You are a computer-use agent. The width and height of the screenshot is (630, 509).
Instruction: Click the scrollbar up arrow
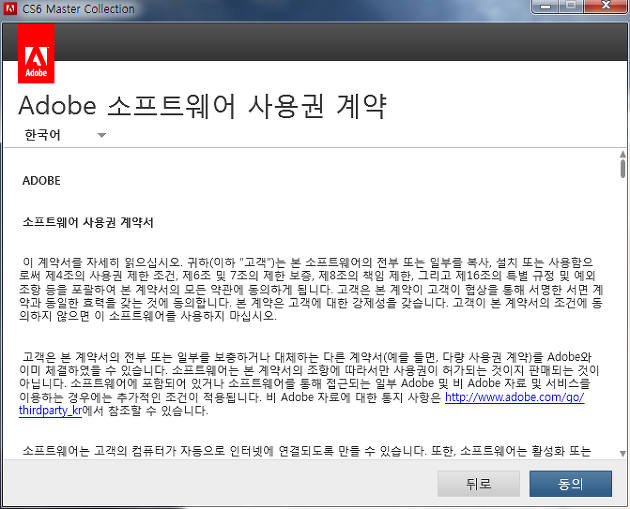(622, 154)
